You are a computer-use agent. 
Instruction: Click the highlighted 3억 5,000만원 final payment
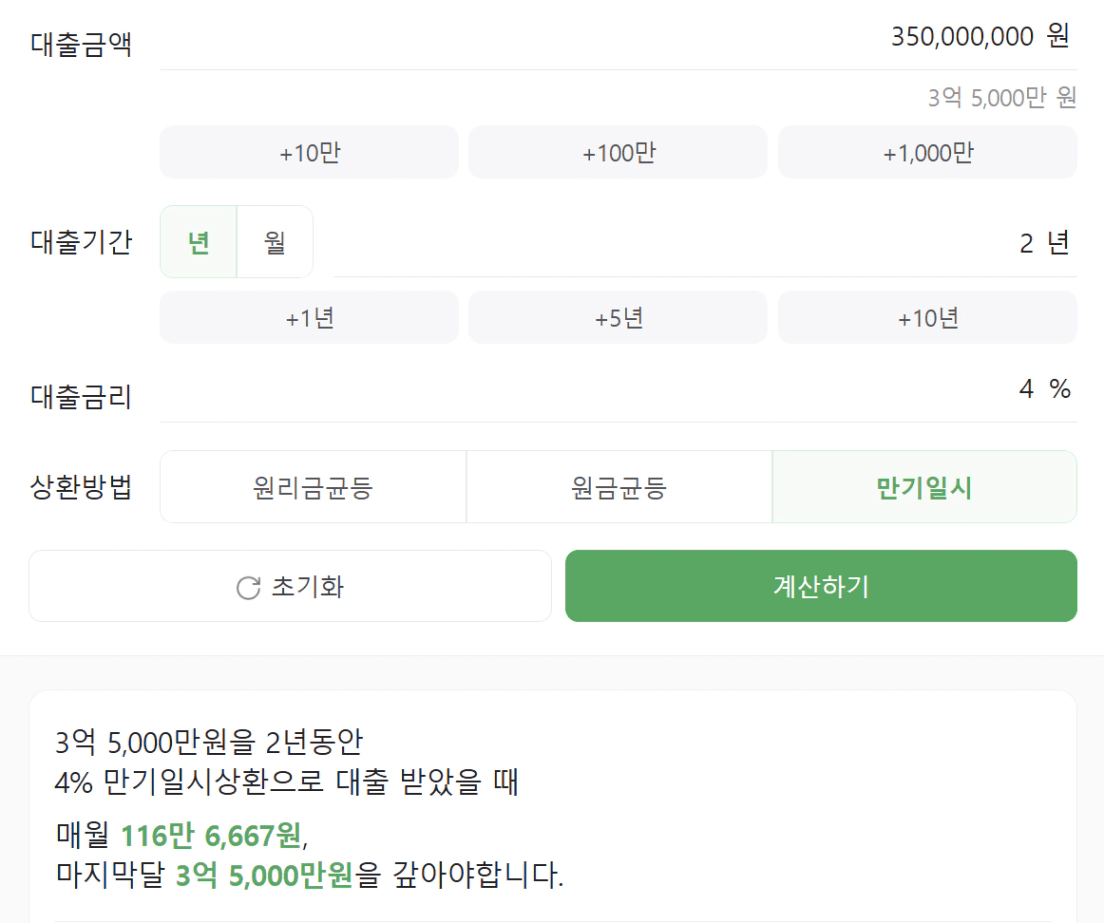pyautogui.click(x=264, y=876)
